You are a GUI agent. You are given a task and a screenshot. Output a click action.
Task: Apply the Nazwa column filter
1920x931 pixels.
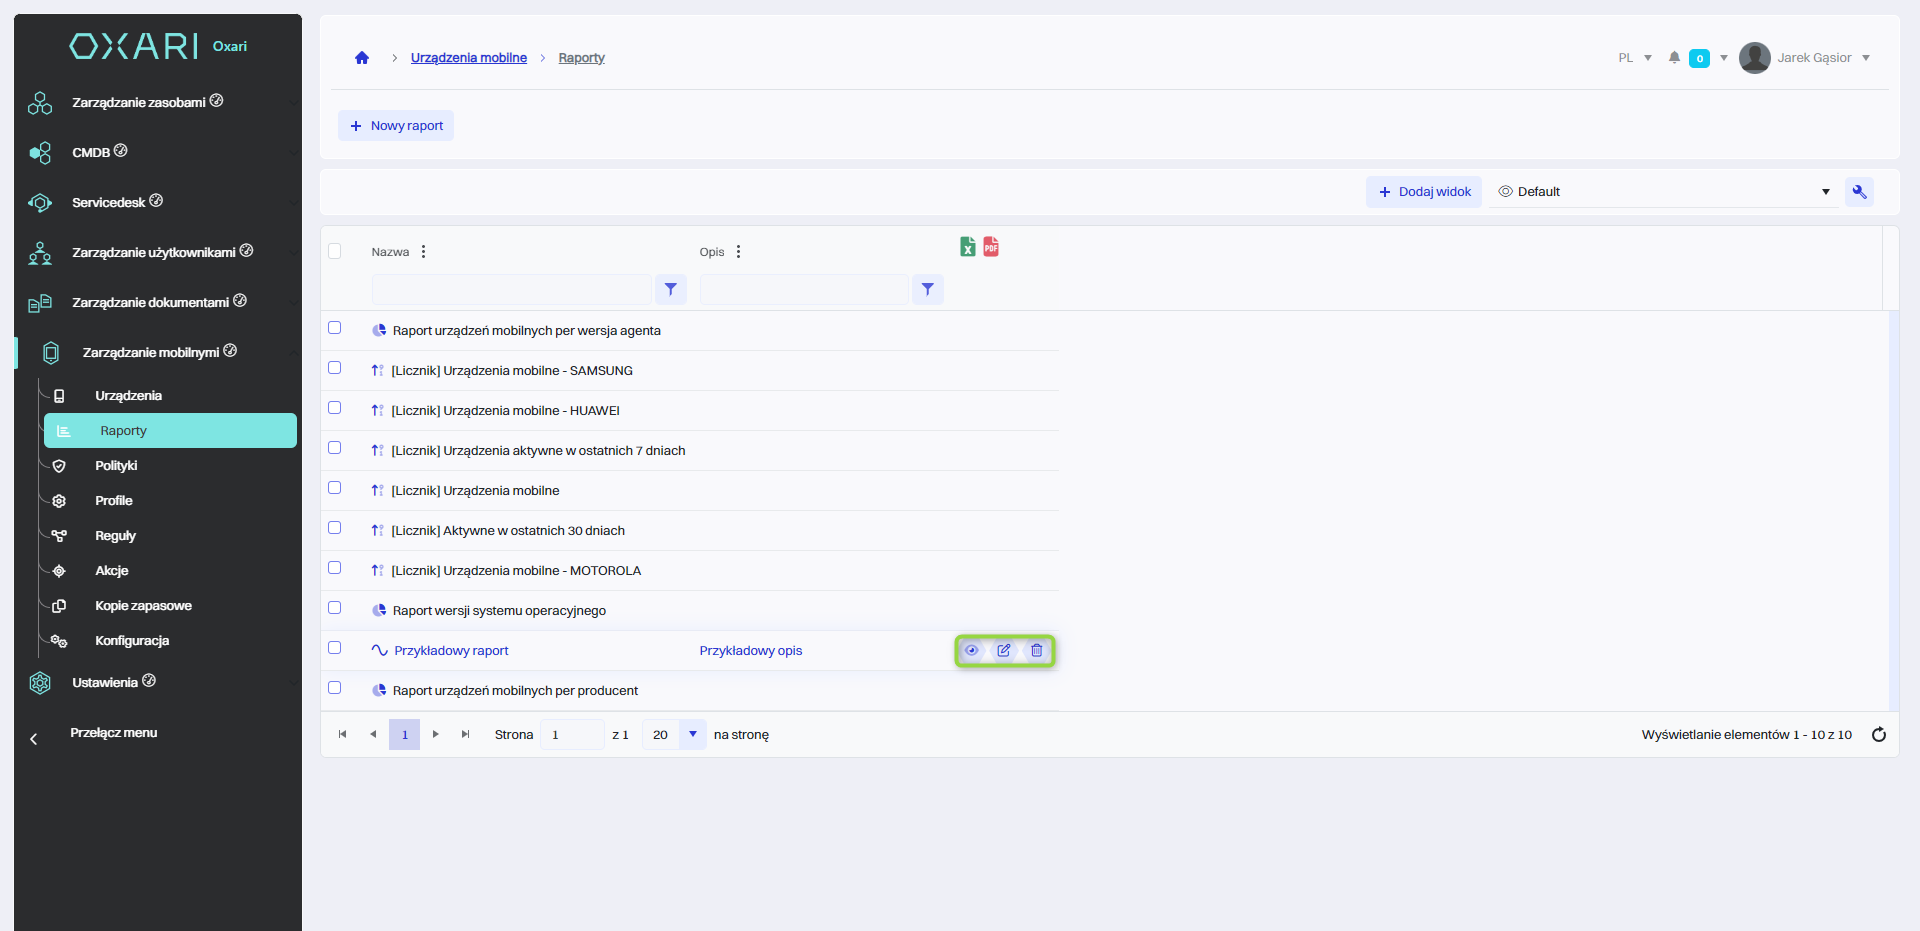pyautogui.click(x=671, y=289)
